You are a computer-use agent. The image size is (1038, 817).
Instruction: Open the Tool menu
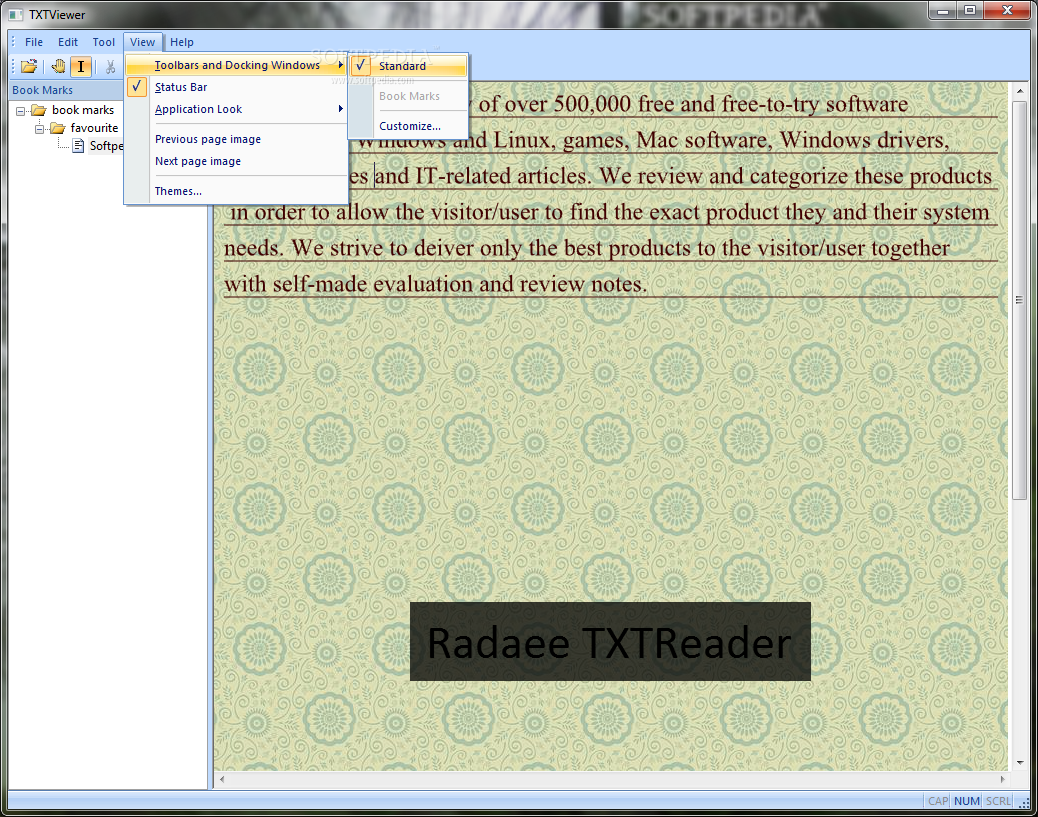tap(103, 42)
